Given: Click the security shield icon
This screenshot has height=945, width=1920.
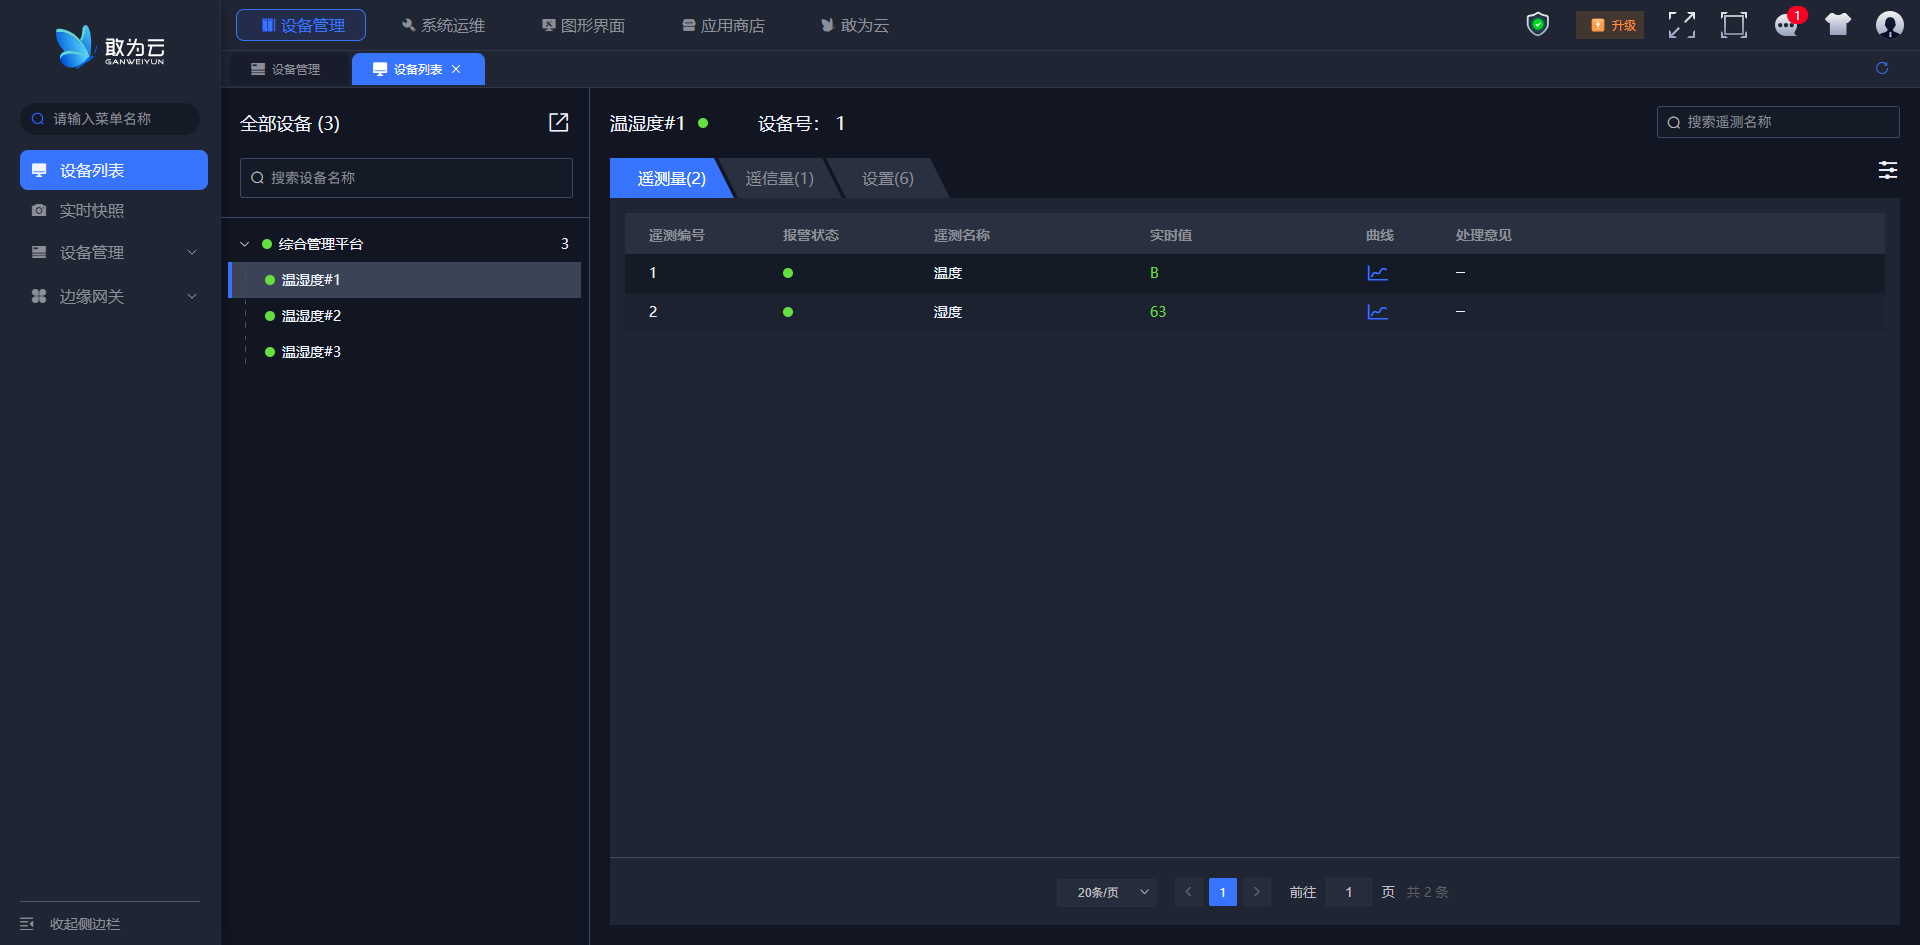Looking at the screenshot, I should coord(1537,24).
